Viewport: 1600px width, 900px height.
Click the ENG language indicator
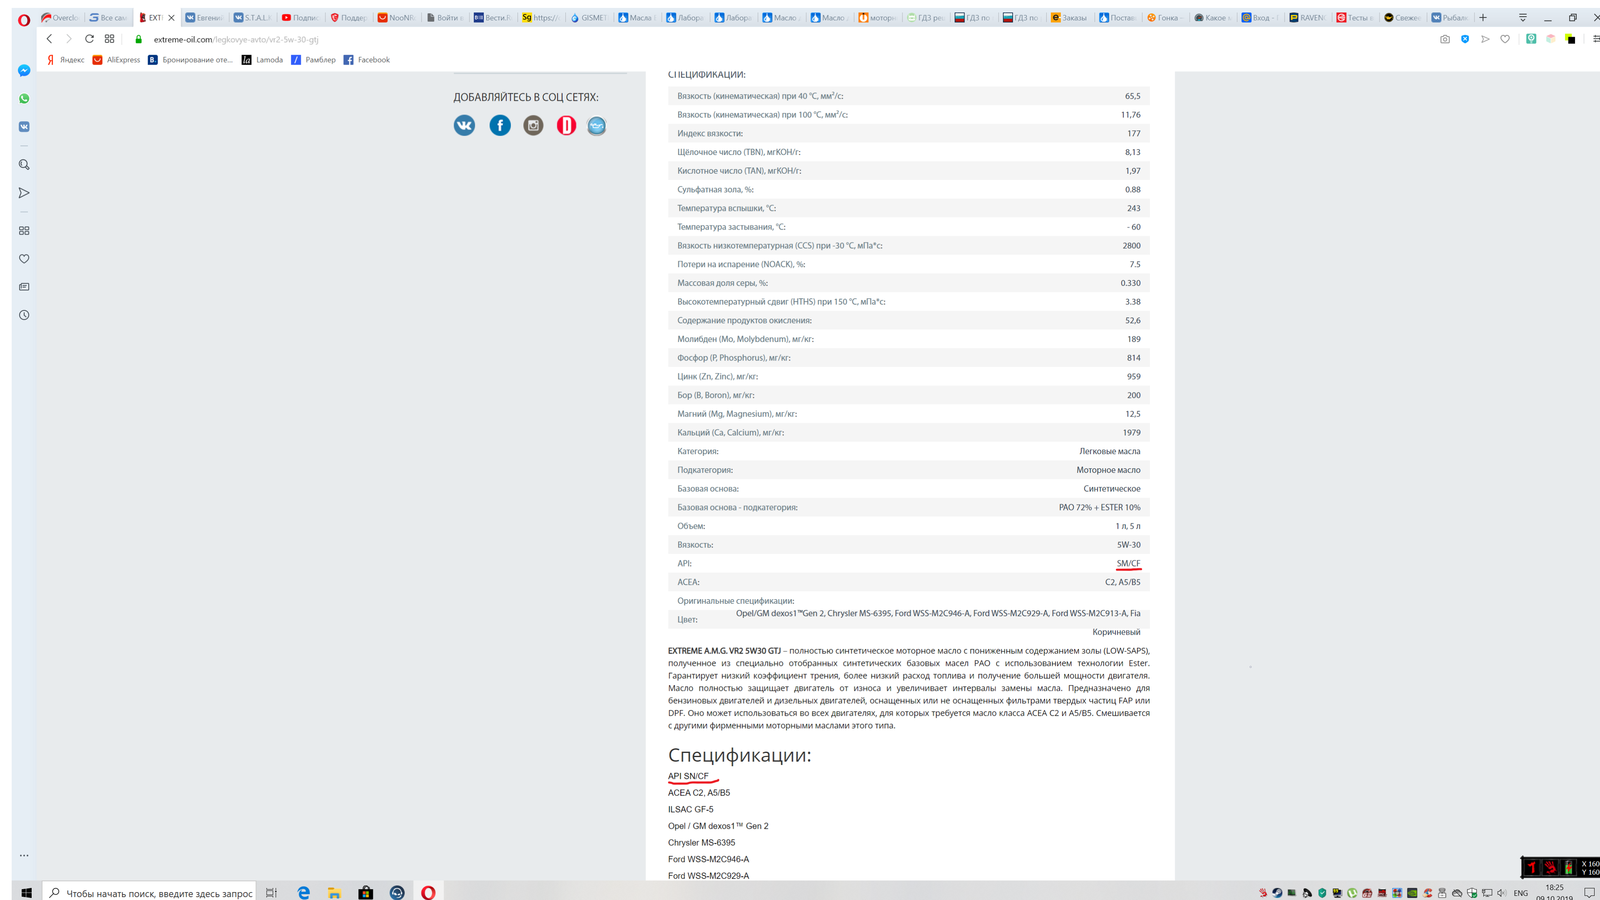[1521, 893]
